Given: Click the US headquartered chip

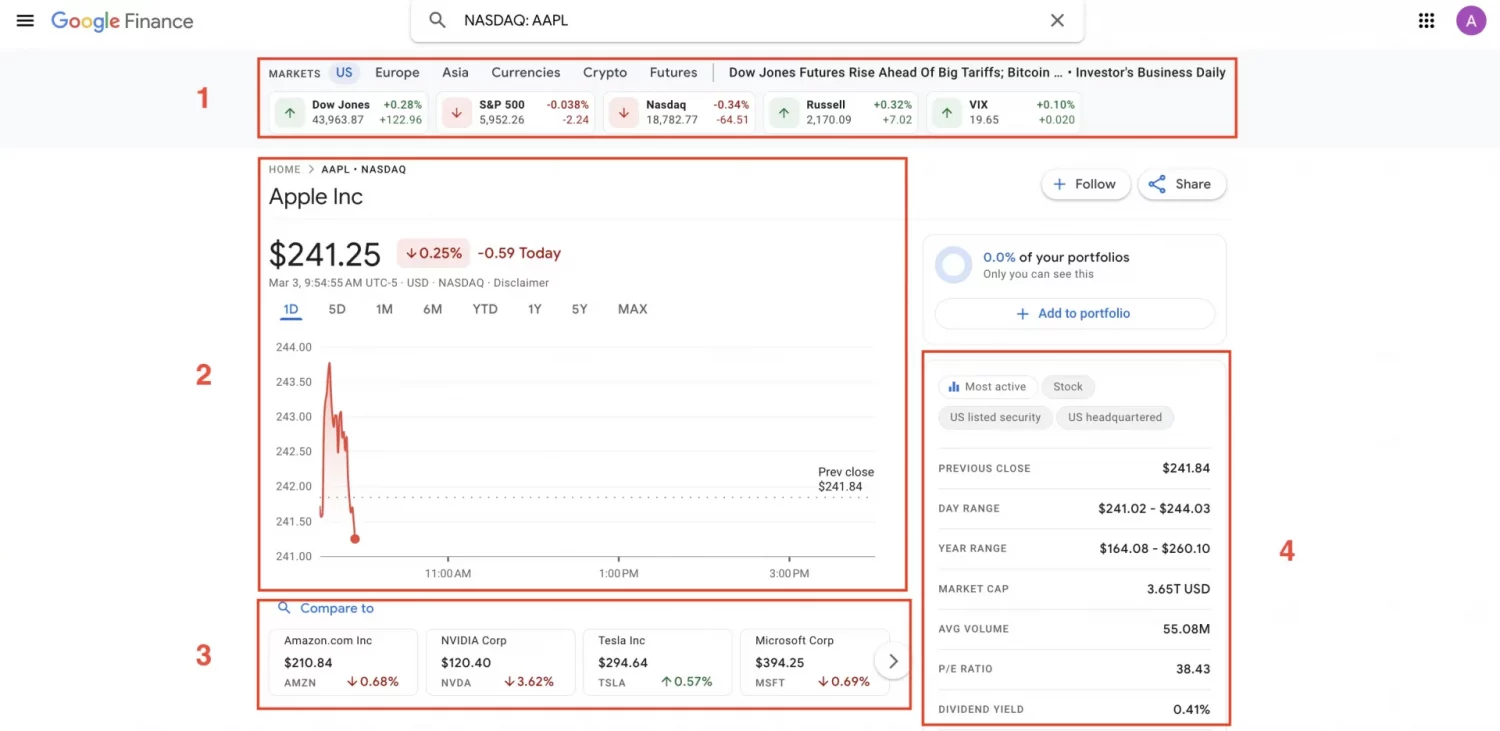Looking at the screenshot, I should pos(1115,417).
